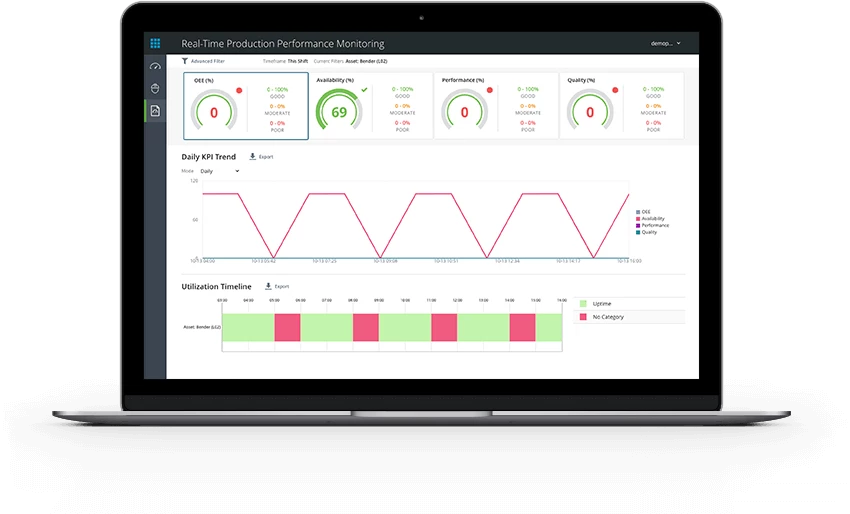Click the Timeframe This Shift filter text
The width and height of the screenshot is (850, 514).
pos(285,61)
